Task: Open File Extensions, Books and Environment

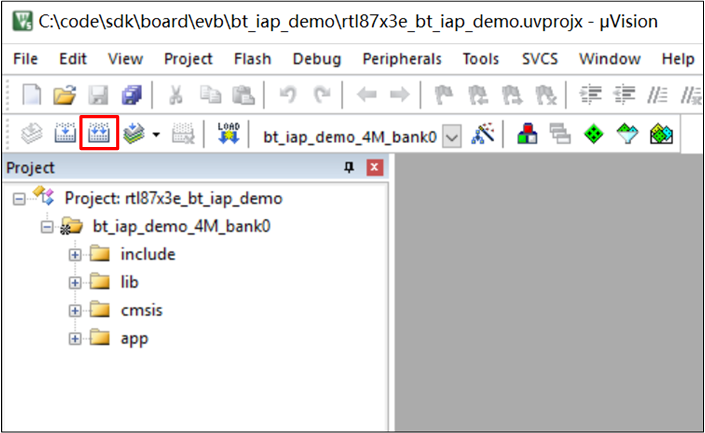Action: tap(527, 134)
